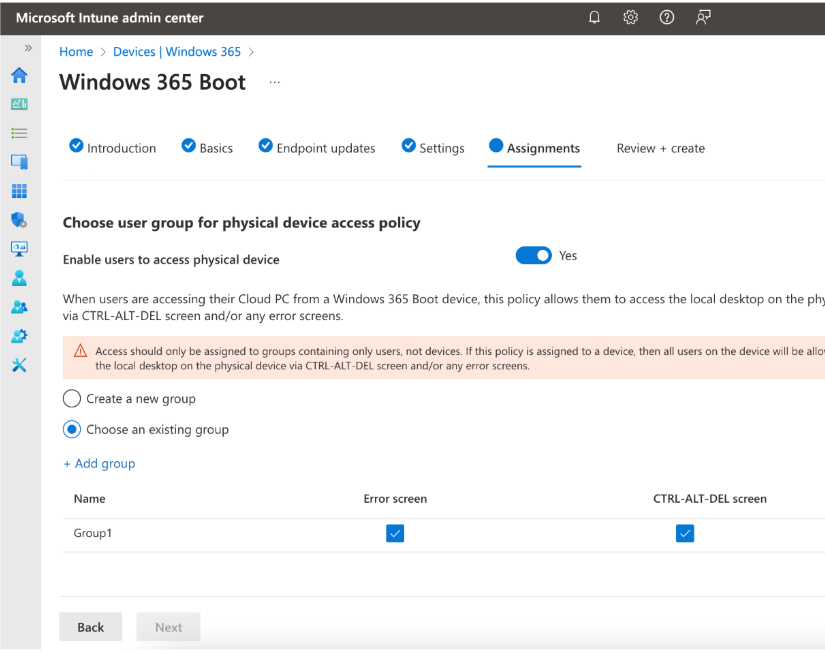Open the notifications bell
Screen dimensions: 825x654
[x=595, y=18]
